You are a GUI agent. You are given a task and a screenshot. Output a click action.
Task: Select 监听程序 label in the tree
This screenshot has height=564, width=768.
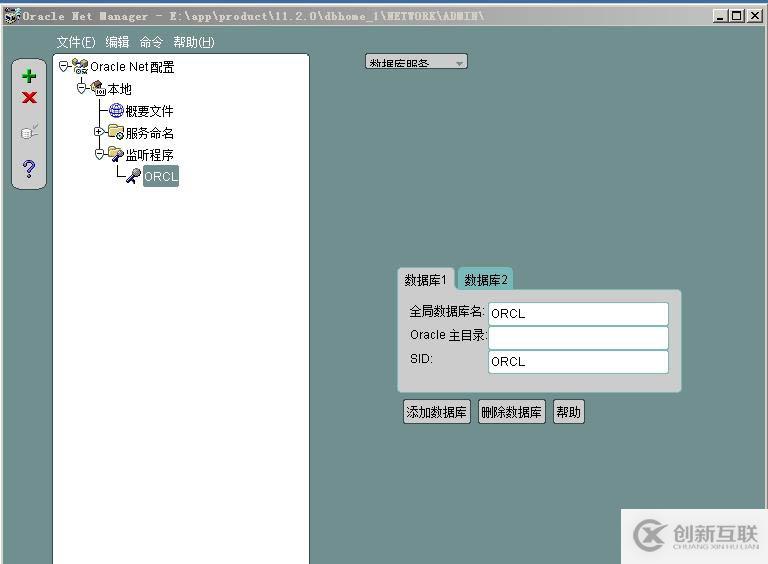[x=149, y=155]
